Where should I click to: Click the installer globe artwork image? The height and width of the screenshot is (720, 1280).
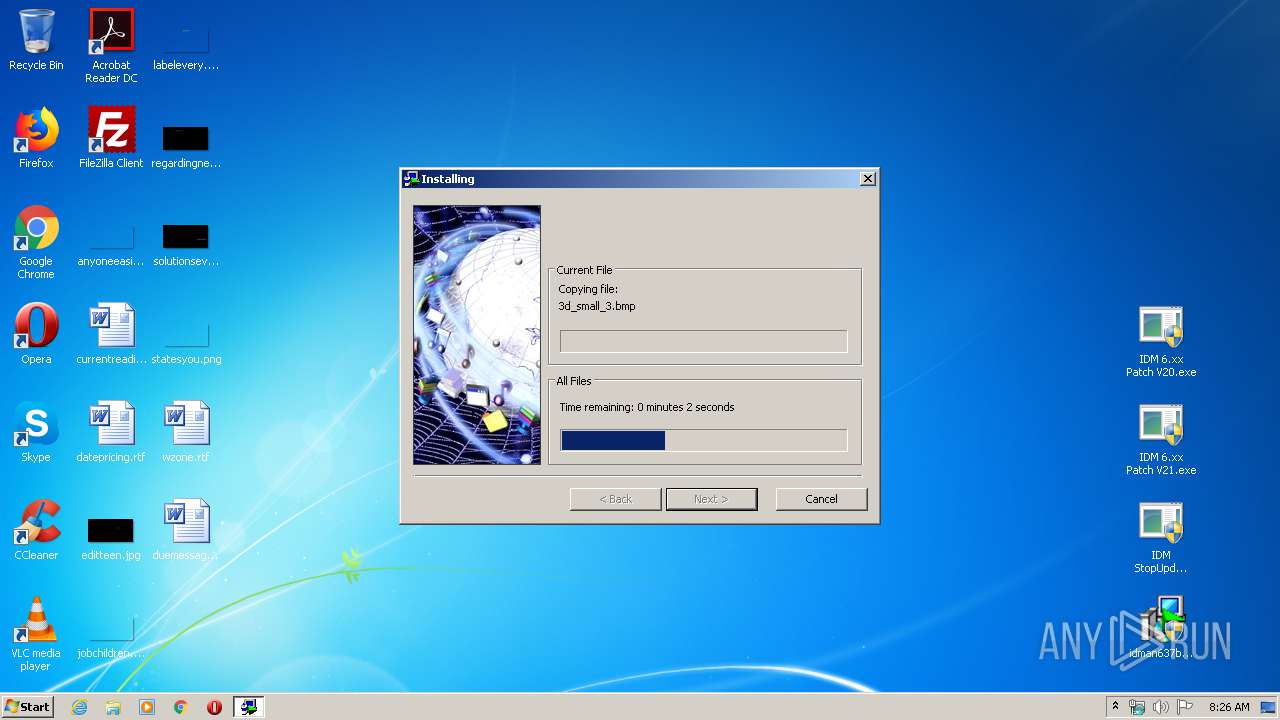[x=477, y=335]
